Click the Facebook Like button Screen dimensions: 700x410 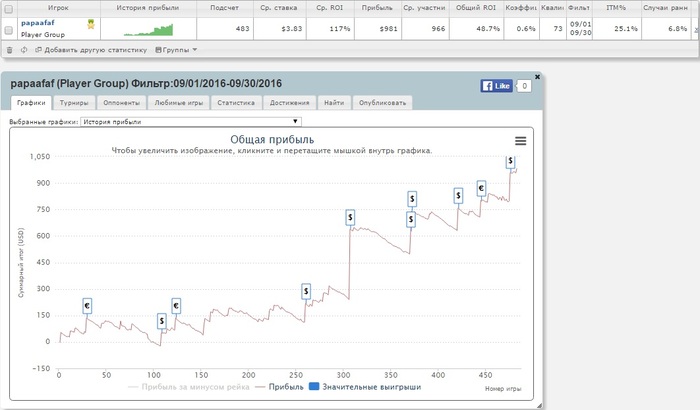(x=496, y=86)
